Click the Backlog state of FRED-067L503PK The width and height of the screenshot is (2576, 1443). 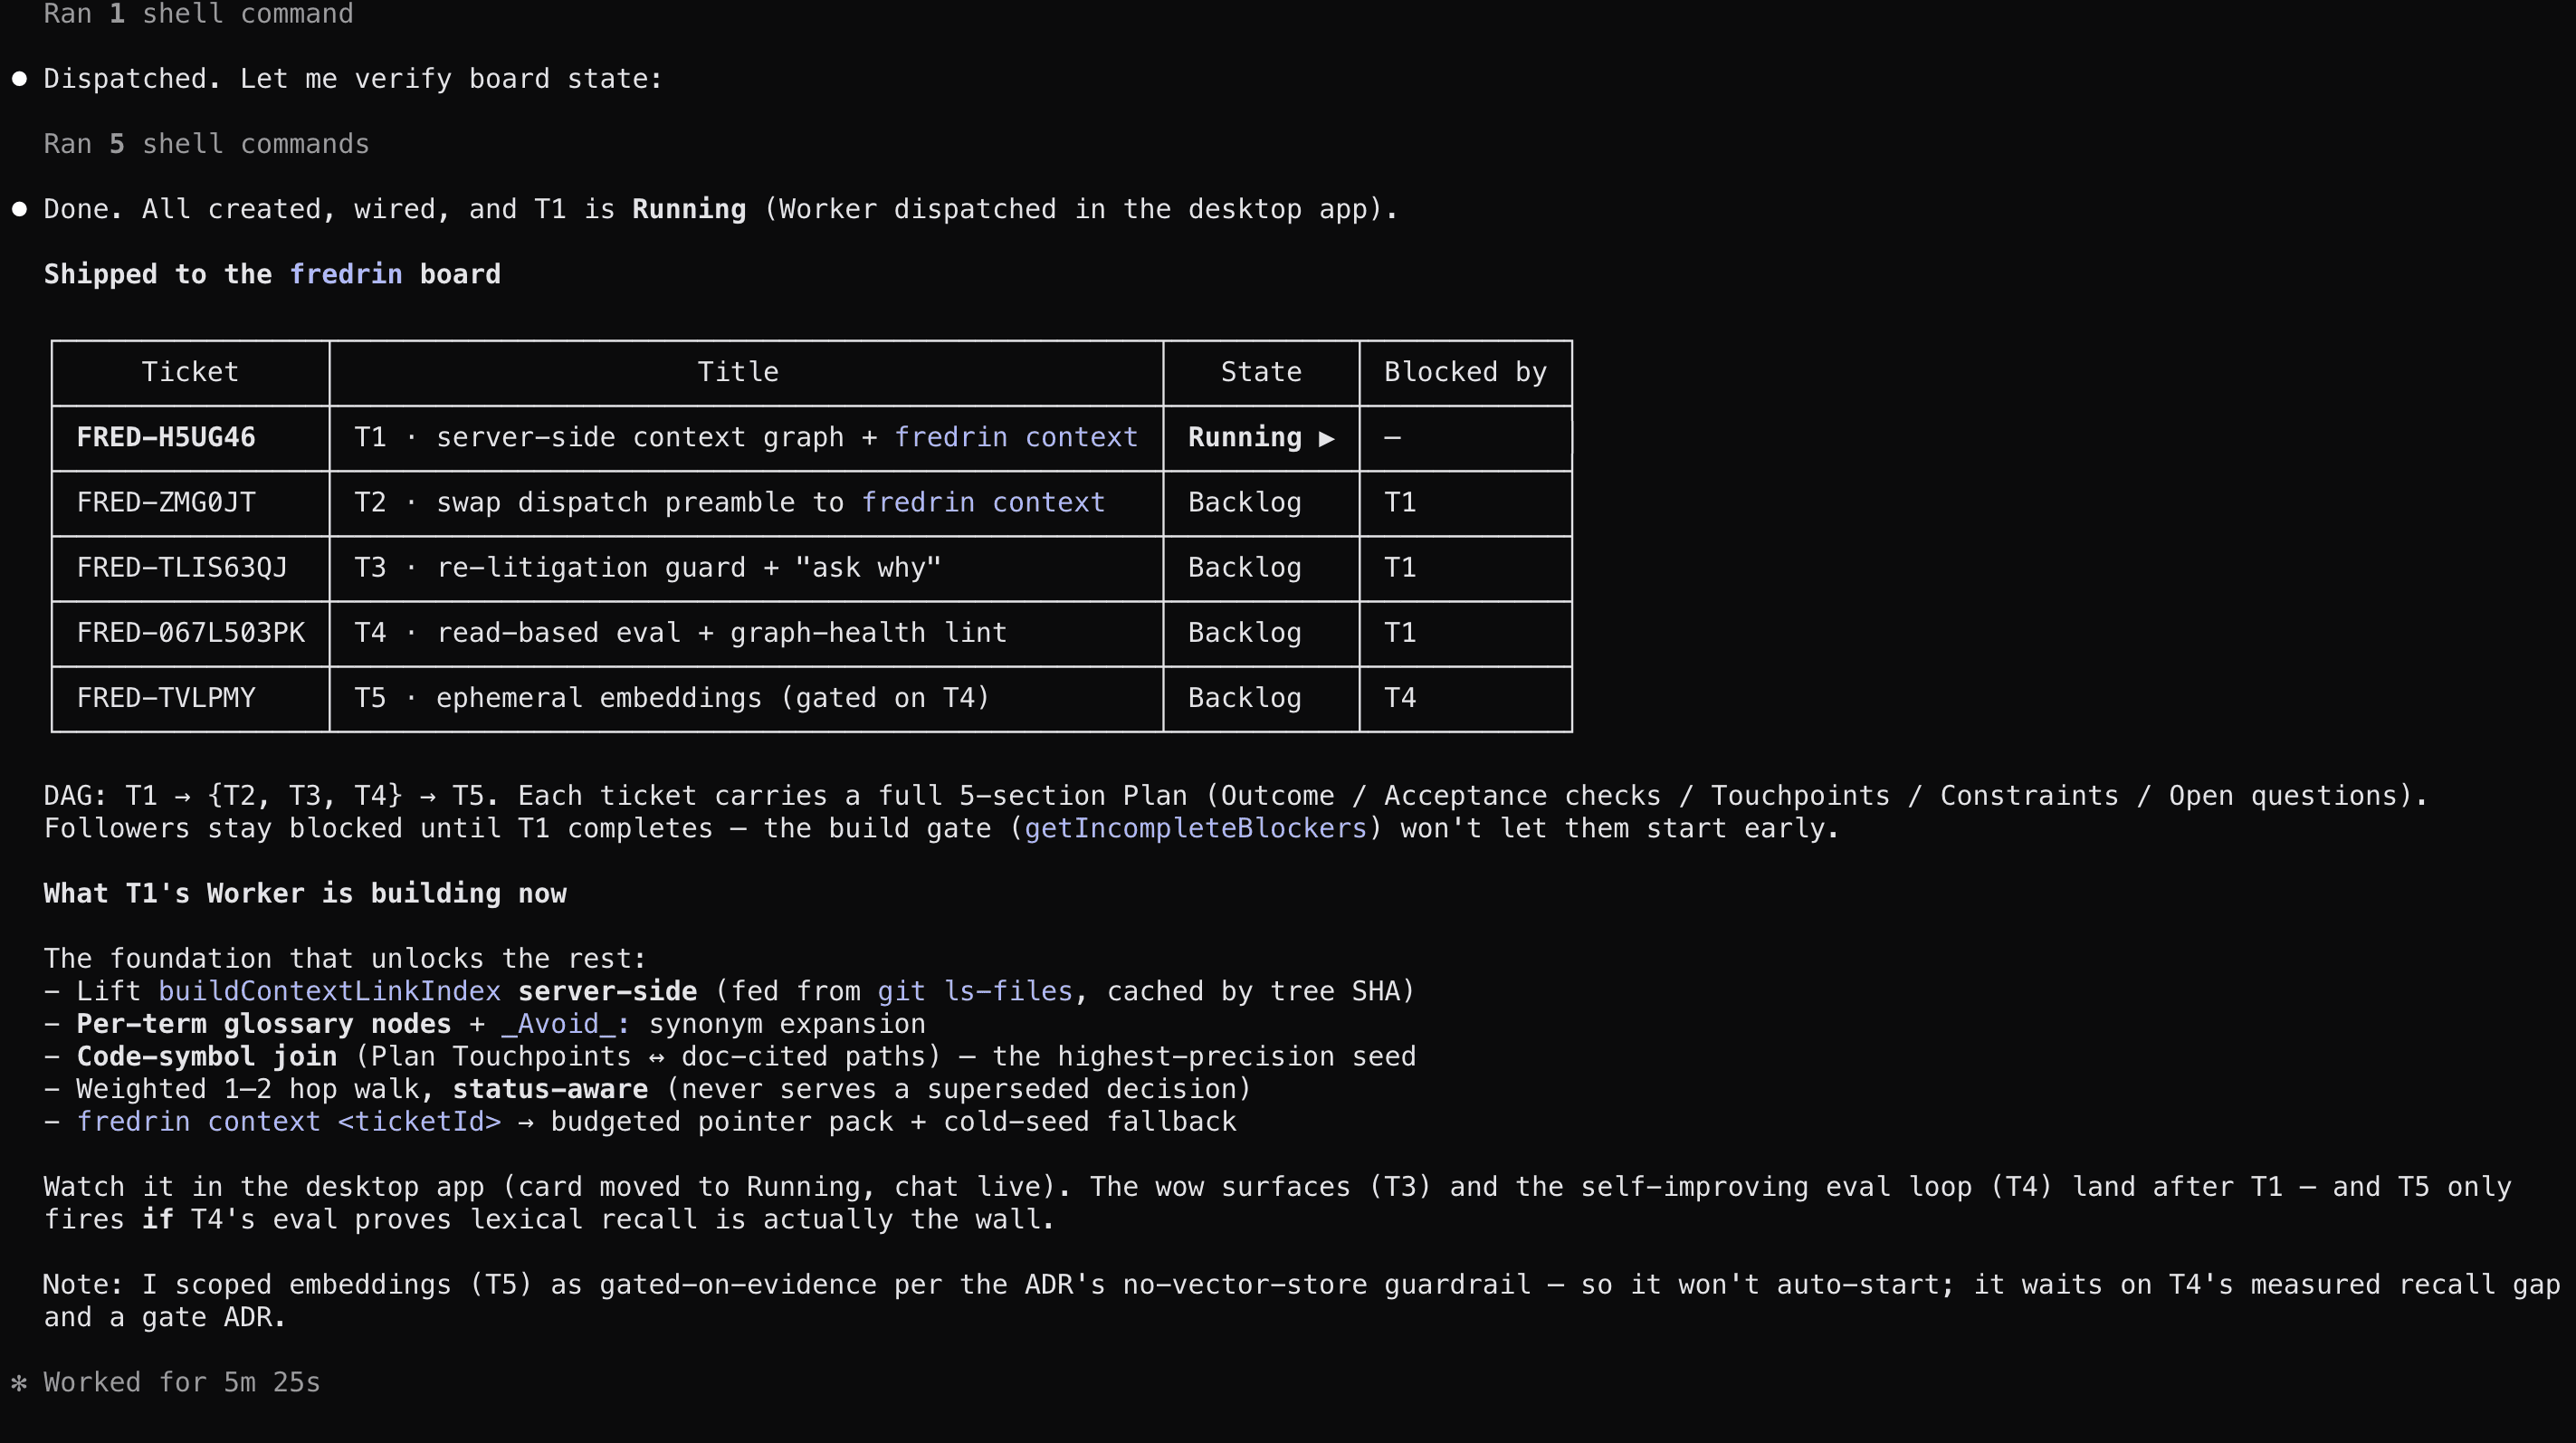click(x=1245, y=632)
